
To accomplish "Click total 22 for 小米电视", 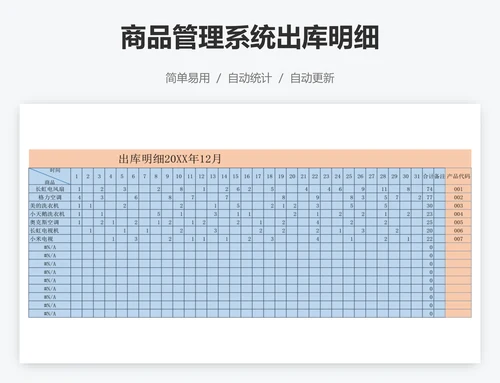I will pyautogui.click(x=429, y=239).
